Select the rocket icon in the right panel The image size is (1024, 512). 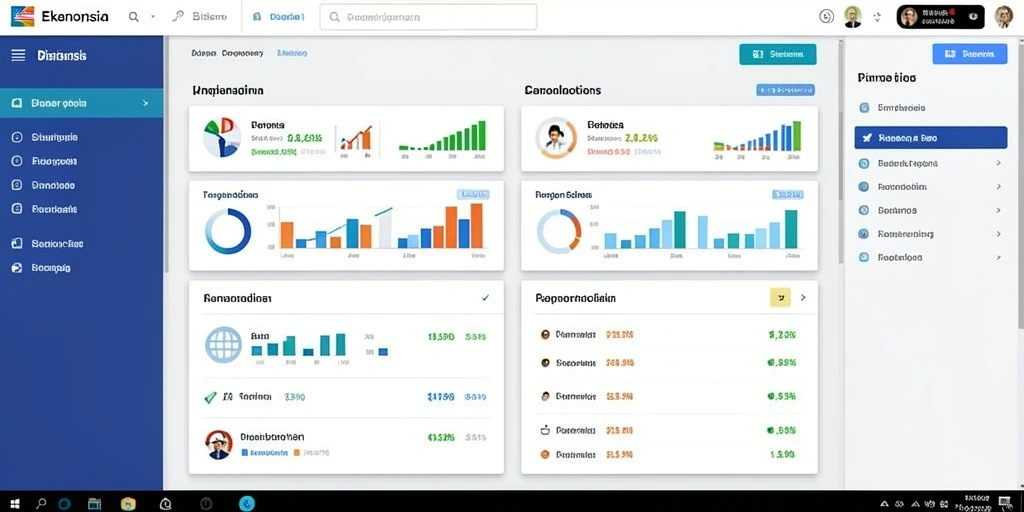(x=867, y=138)
